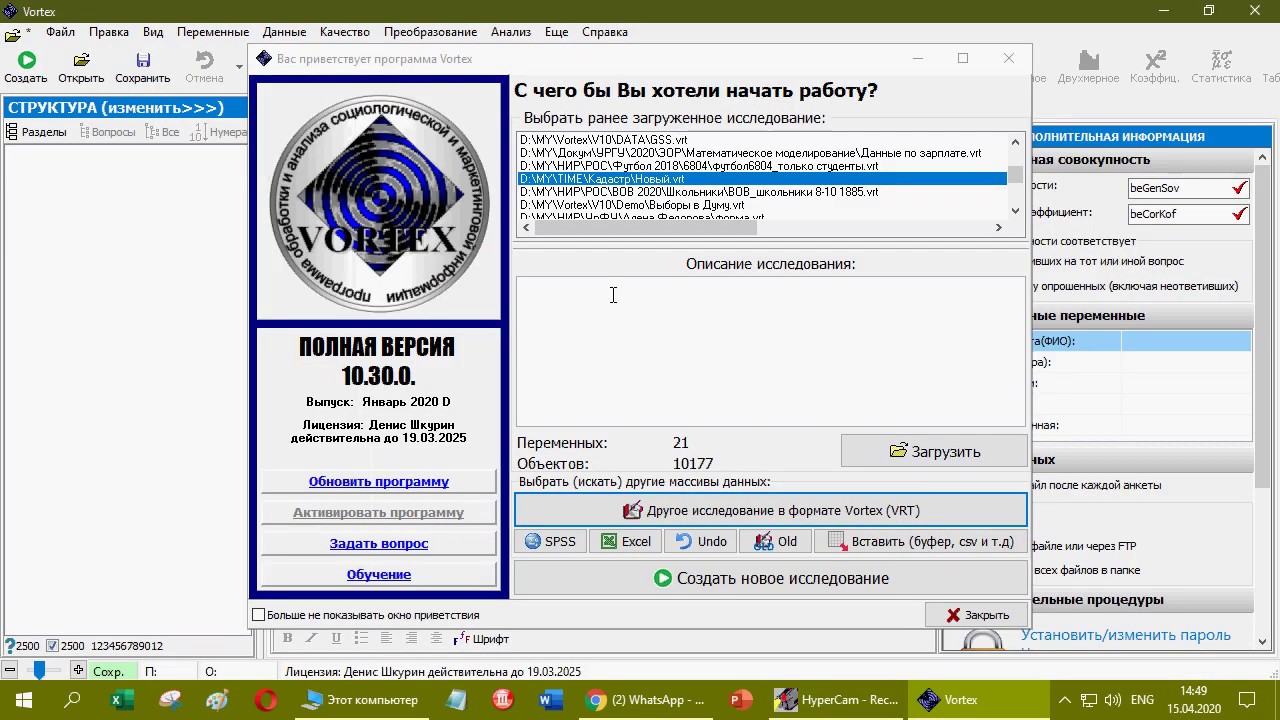Show hidden tray icons chevron

coord(1064,700)
